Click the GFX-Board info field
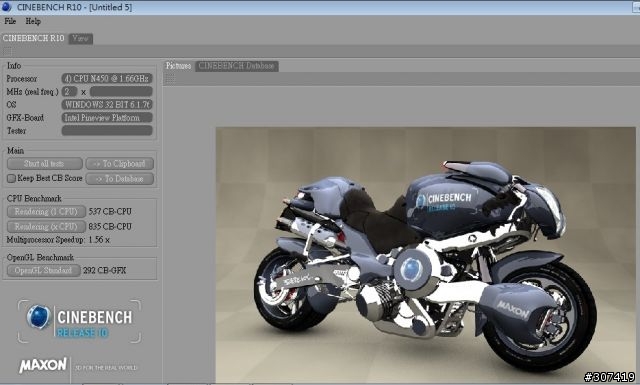Viewport: 640px width, 385px height. tap(107, 118)
